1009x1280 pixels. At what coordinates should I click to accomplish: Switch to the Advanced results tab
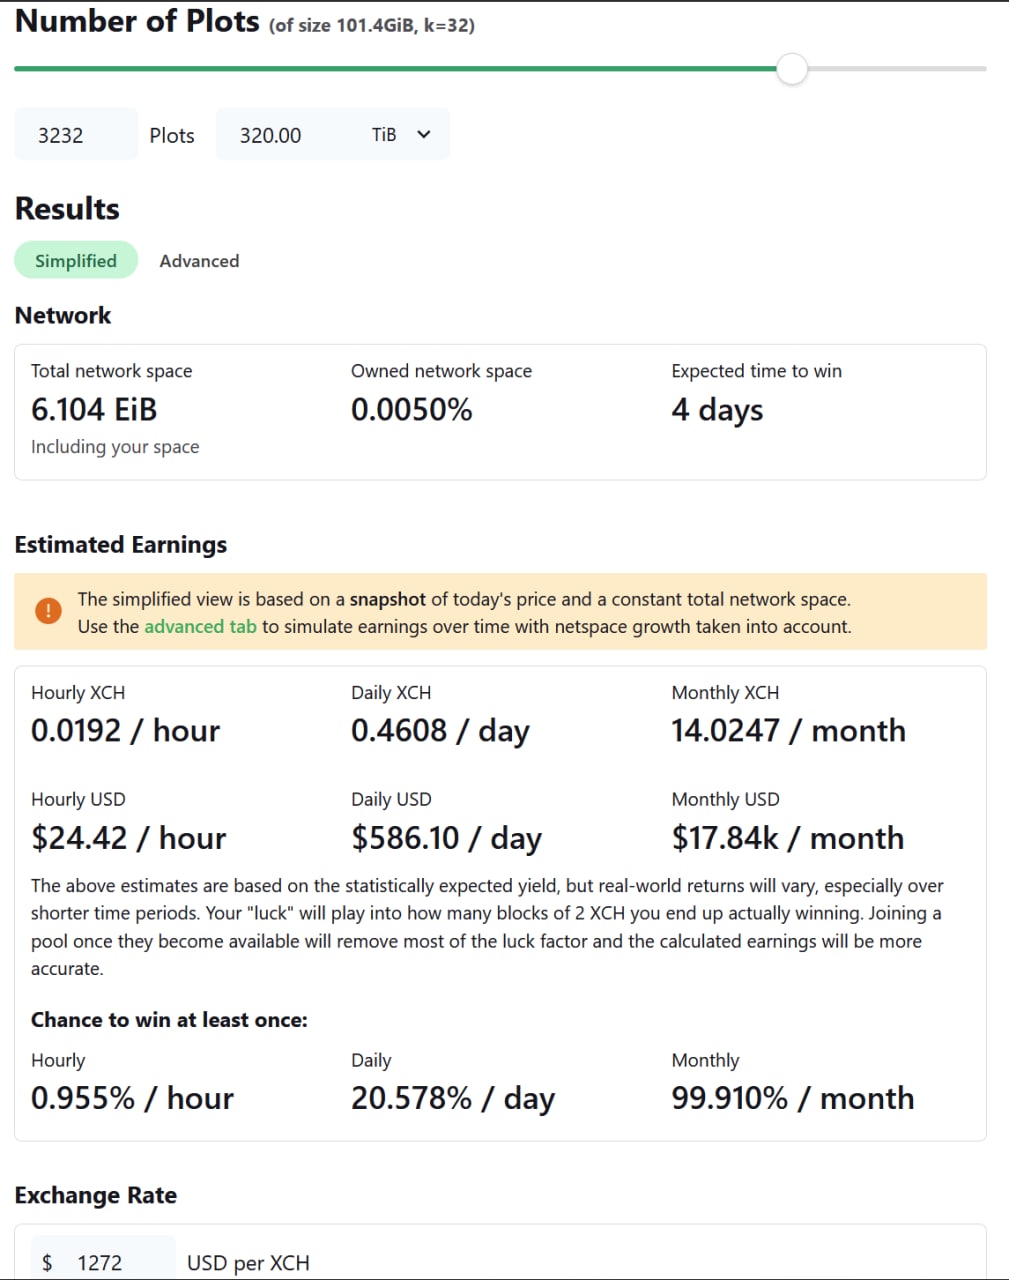tap(199, 261)
